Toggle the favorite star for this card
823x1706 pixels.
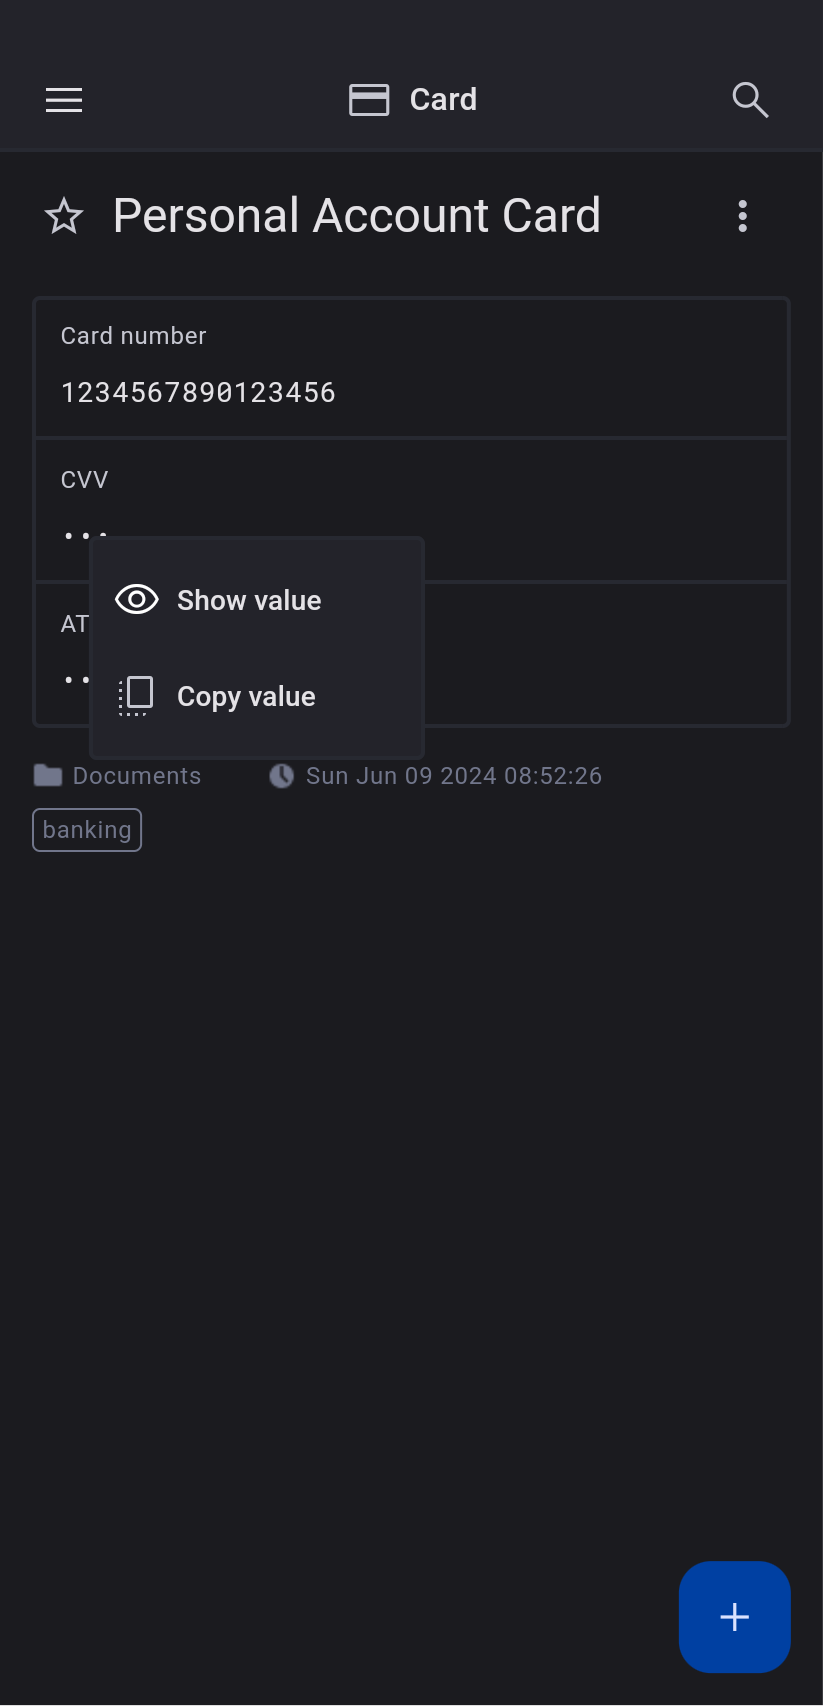pyautogui.click(x=64, y=216)
